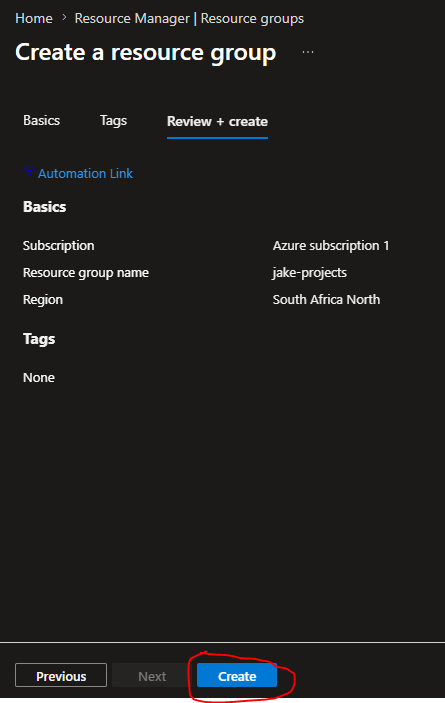Open the Automation Link
445x703 pixels.
(85, 174)
